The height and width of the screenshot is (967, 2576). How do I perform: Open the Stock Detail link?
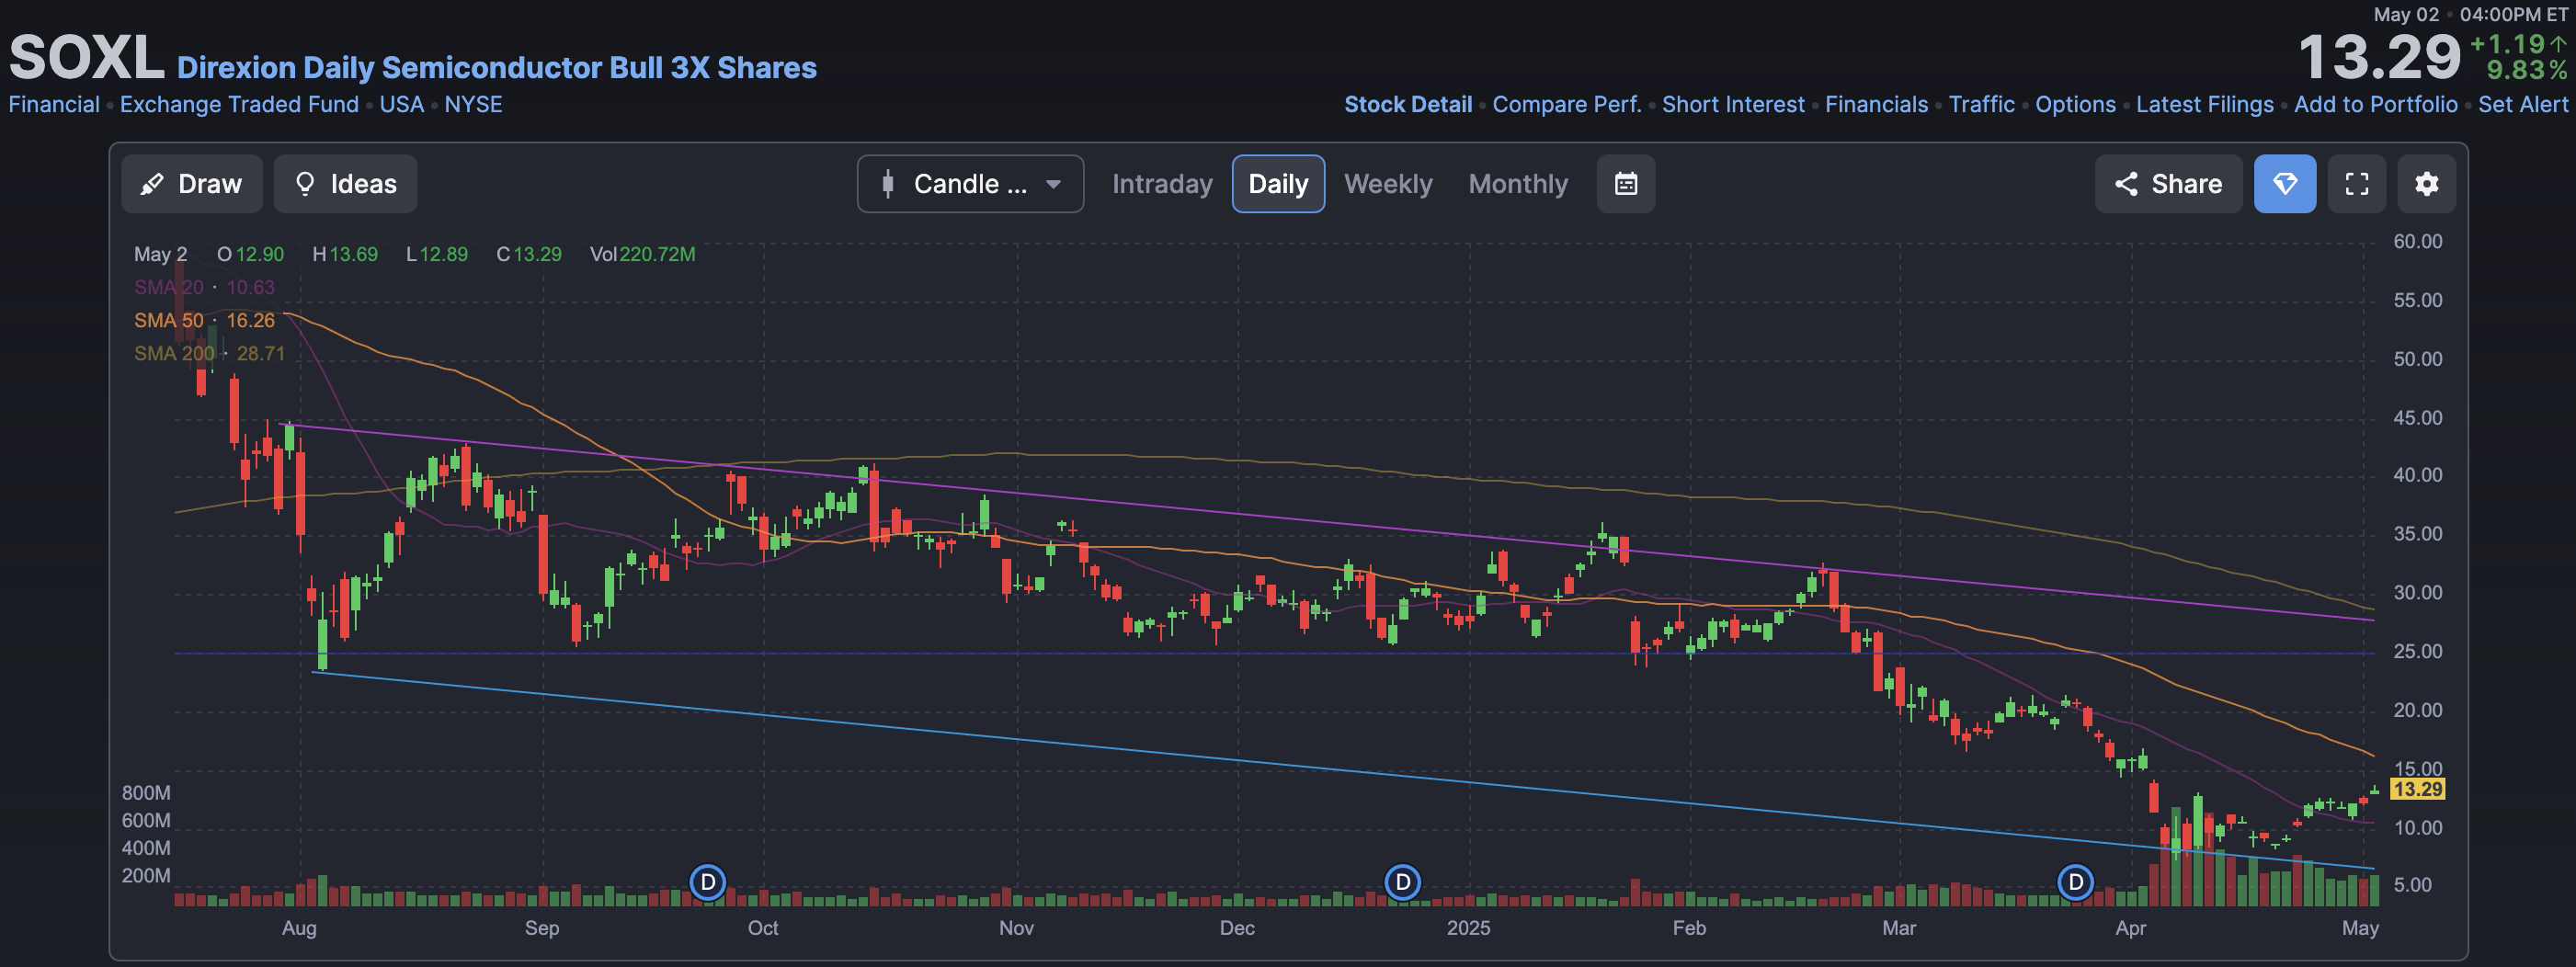point(1408,104)
